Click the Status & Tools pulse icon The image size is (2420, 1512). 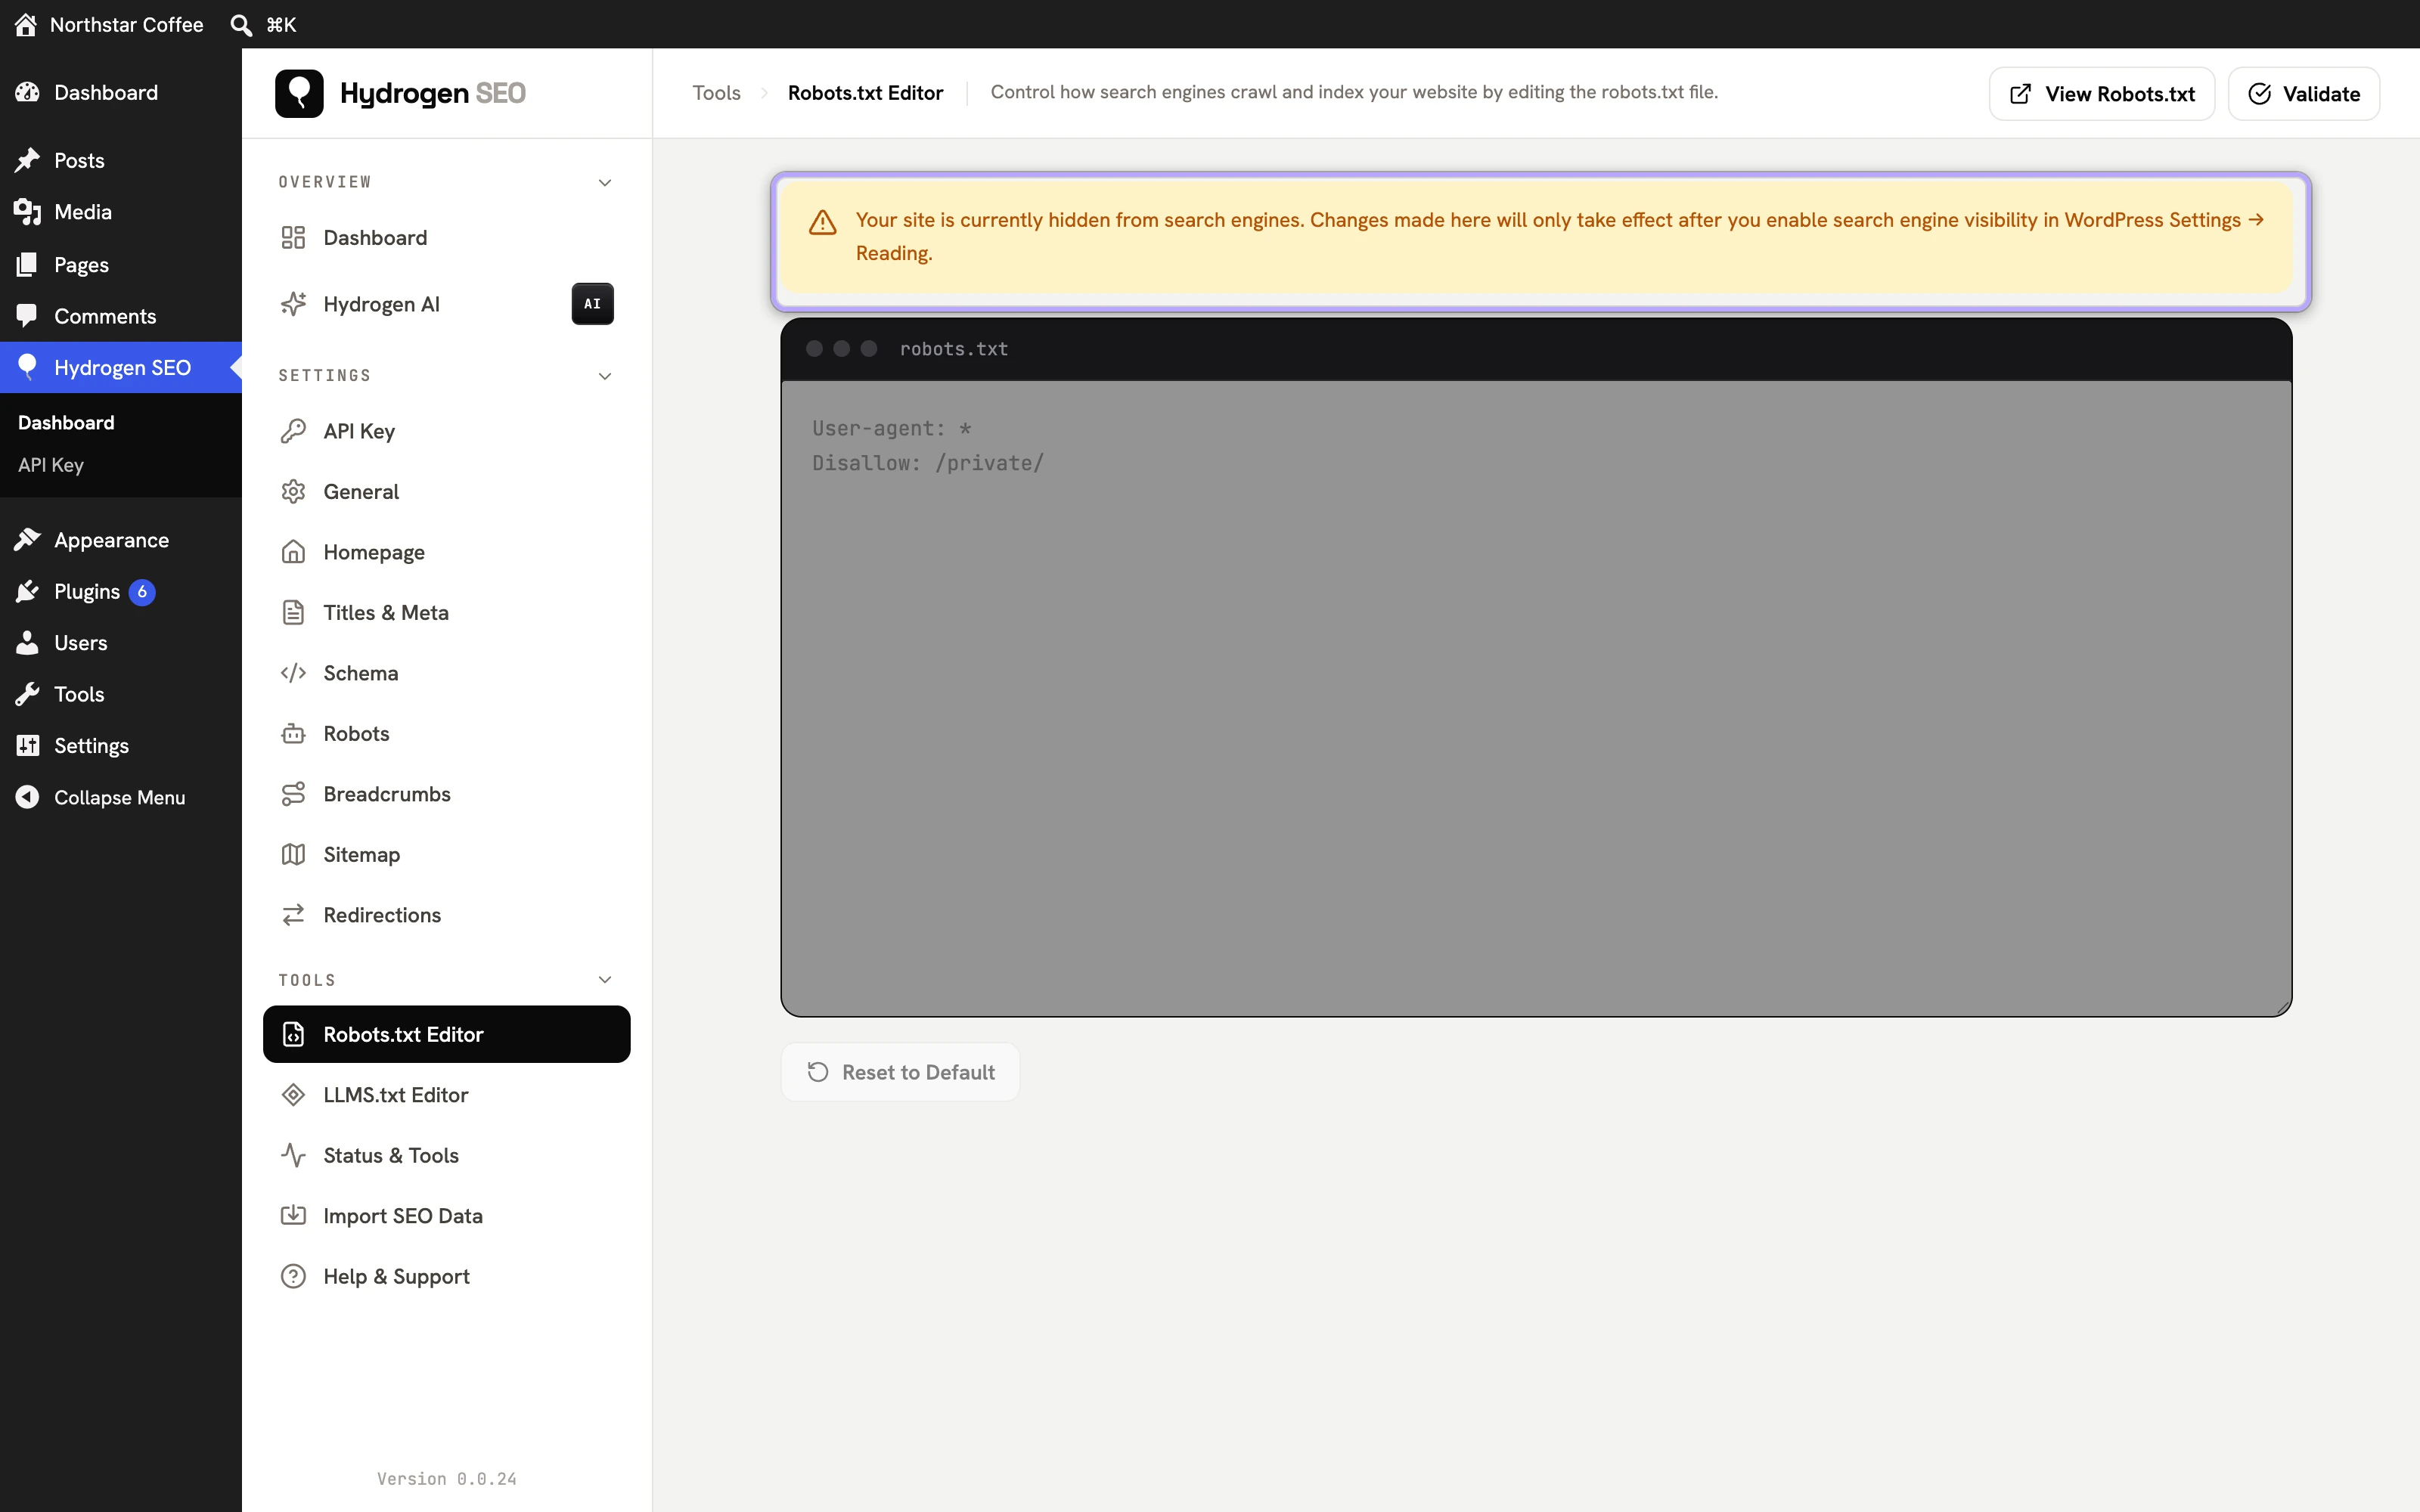click(293, 1156)
